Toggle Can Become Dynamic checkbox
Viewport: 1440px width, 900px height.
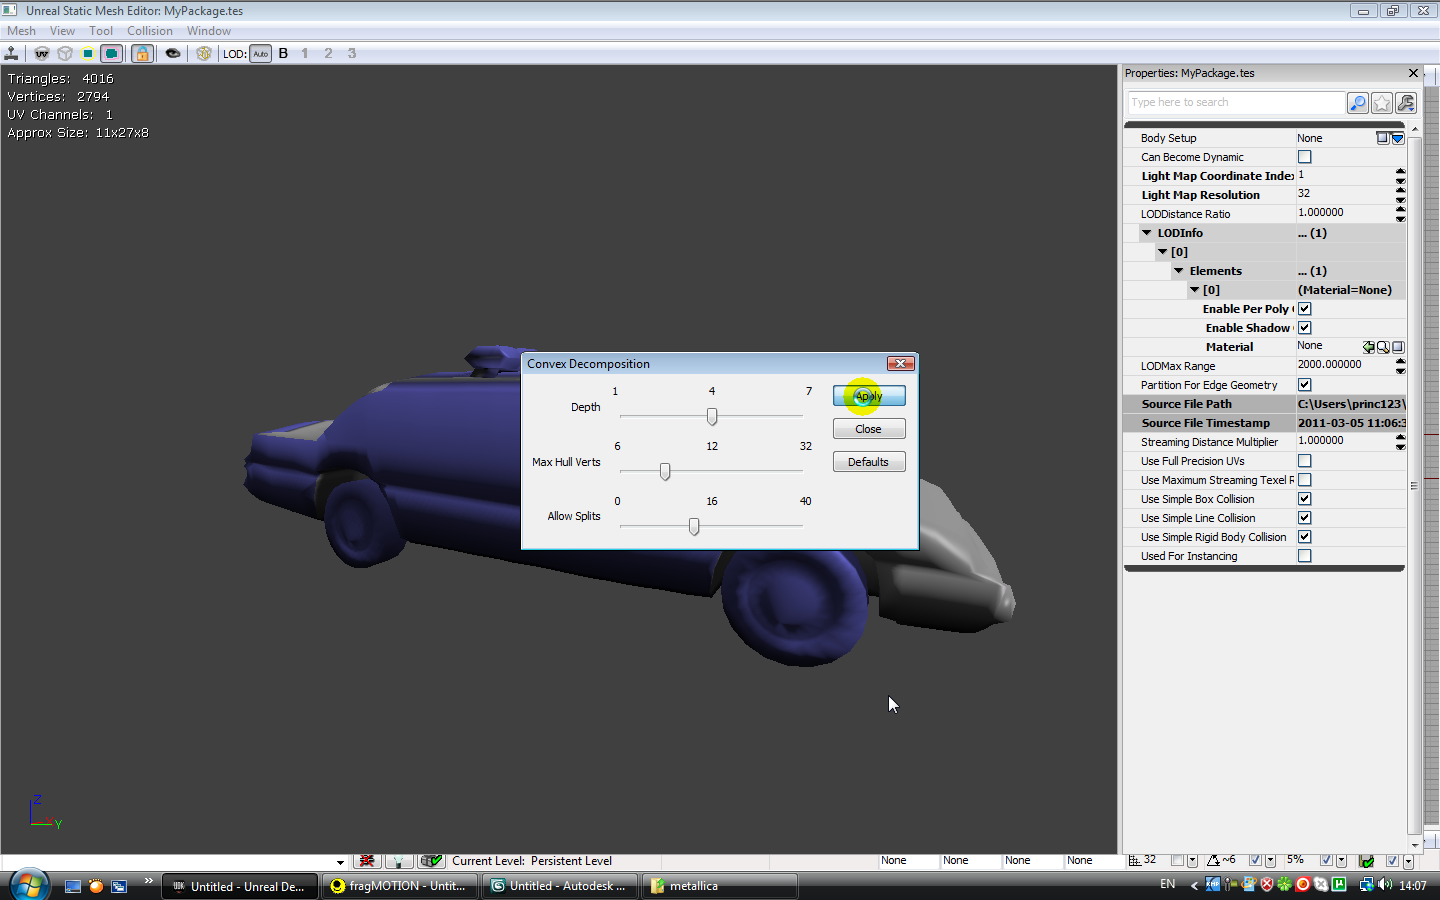pyautogui.click(x=1305, y=157)
